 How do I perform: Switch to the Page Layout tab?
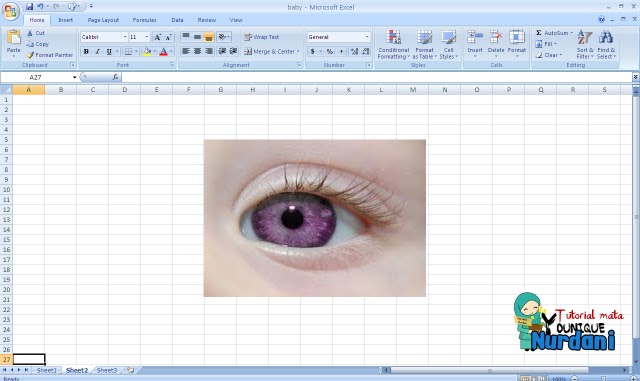click(103, 20)
